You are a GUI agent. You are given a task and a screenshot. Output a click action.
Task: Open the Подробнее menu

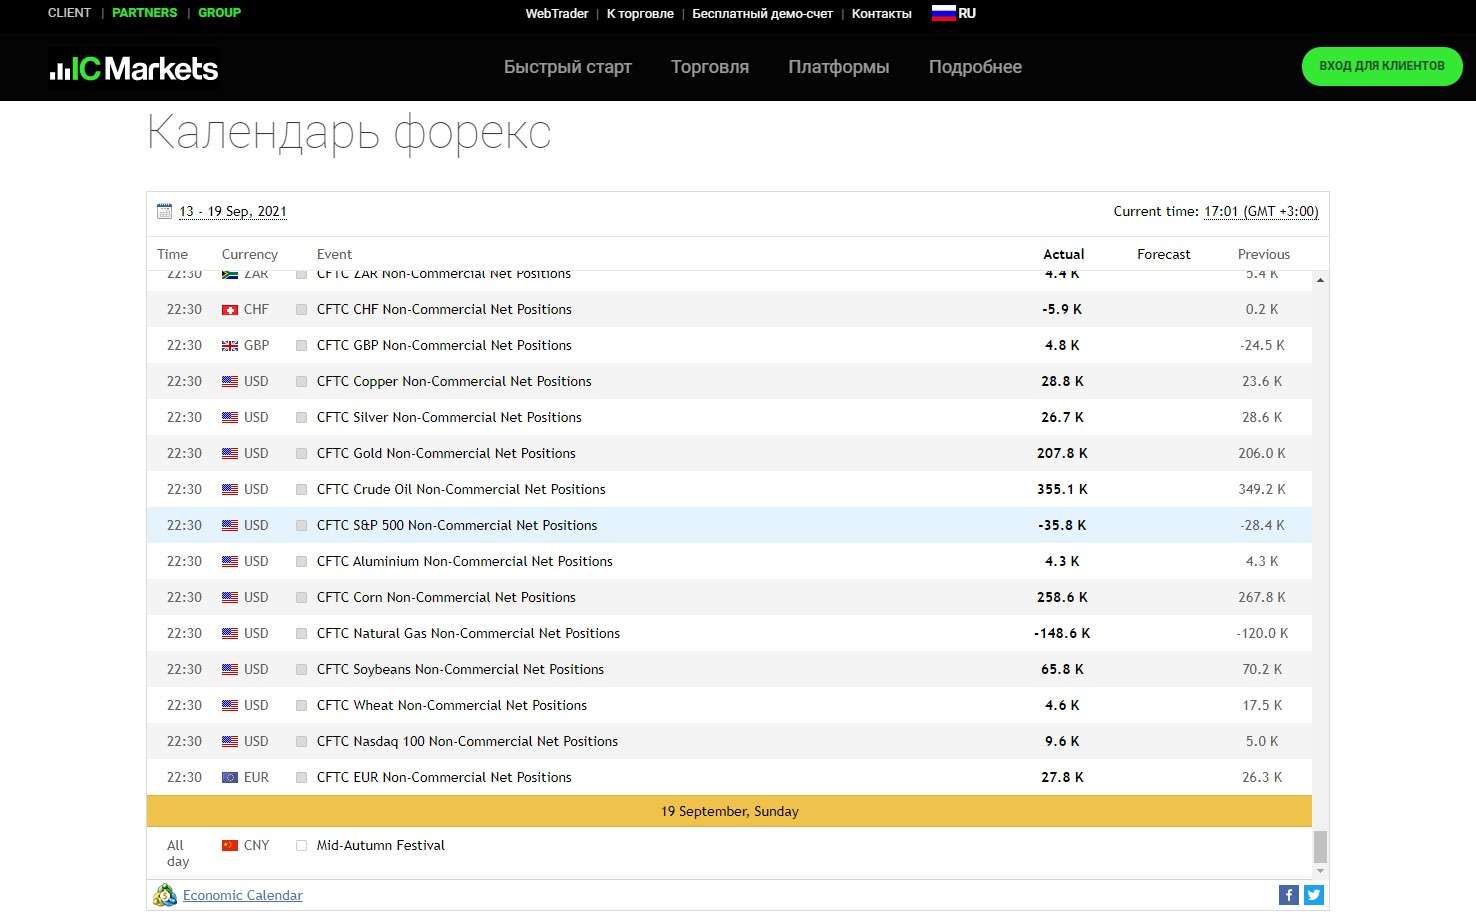pos(975,67)
